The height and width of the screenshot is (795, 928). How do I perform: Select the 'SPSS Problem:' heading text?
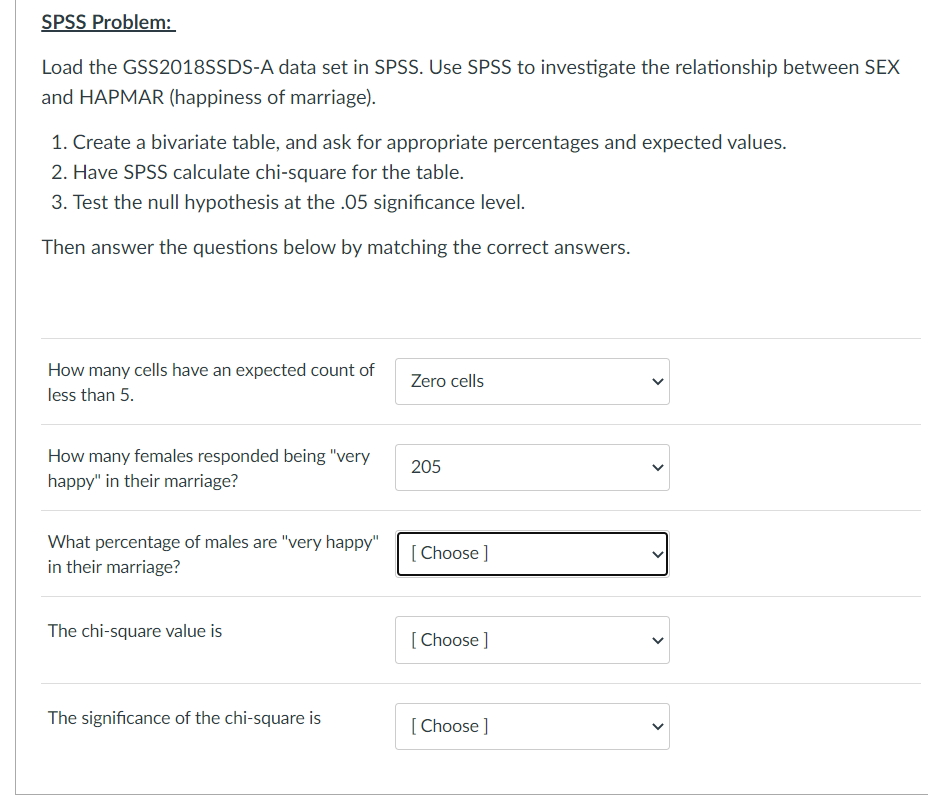[x=108, y=21]
